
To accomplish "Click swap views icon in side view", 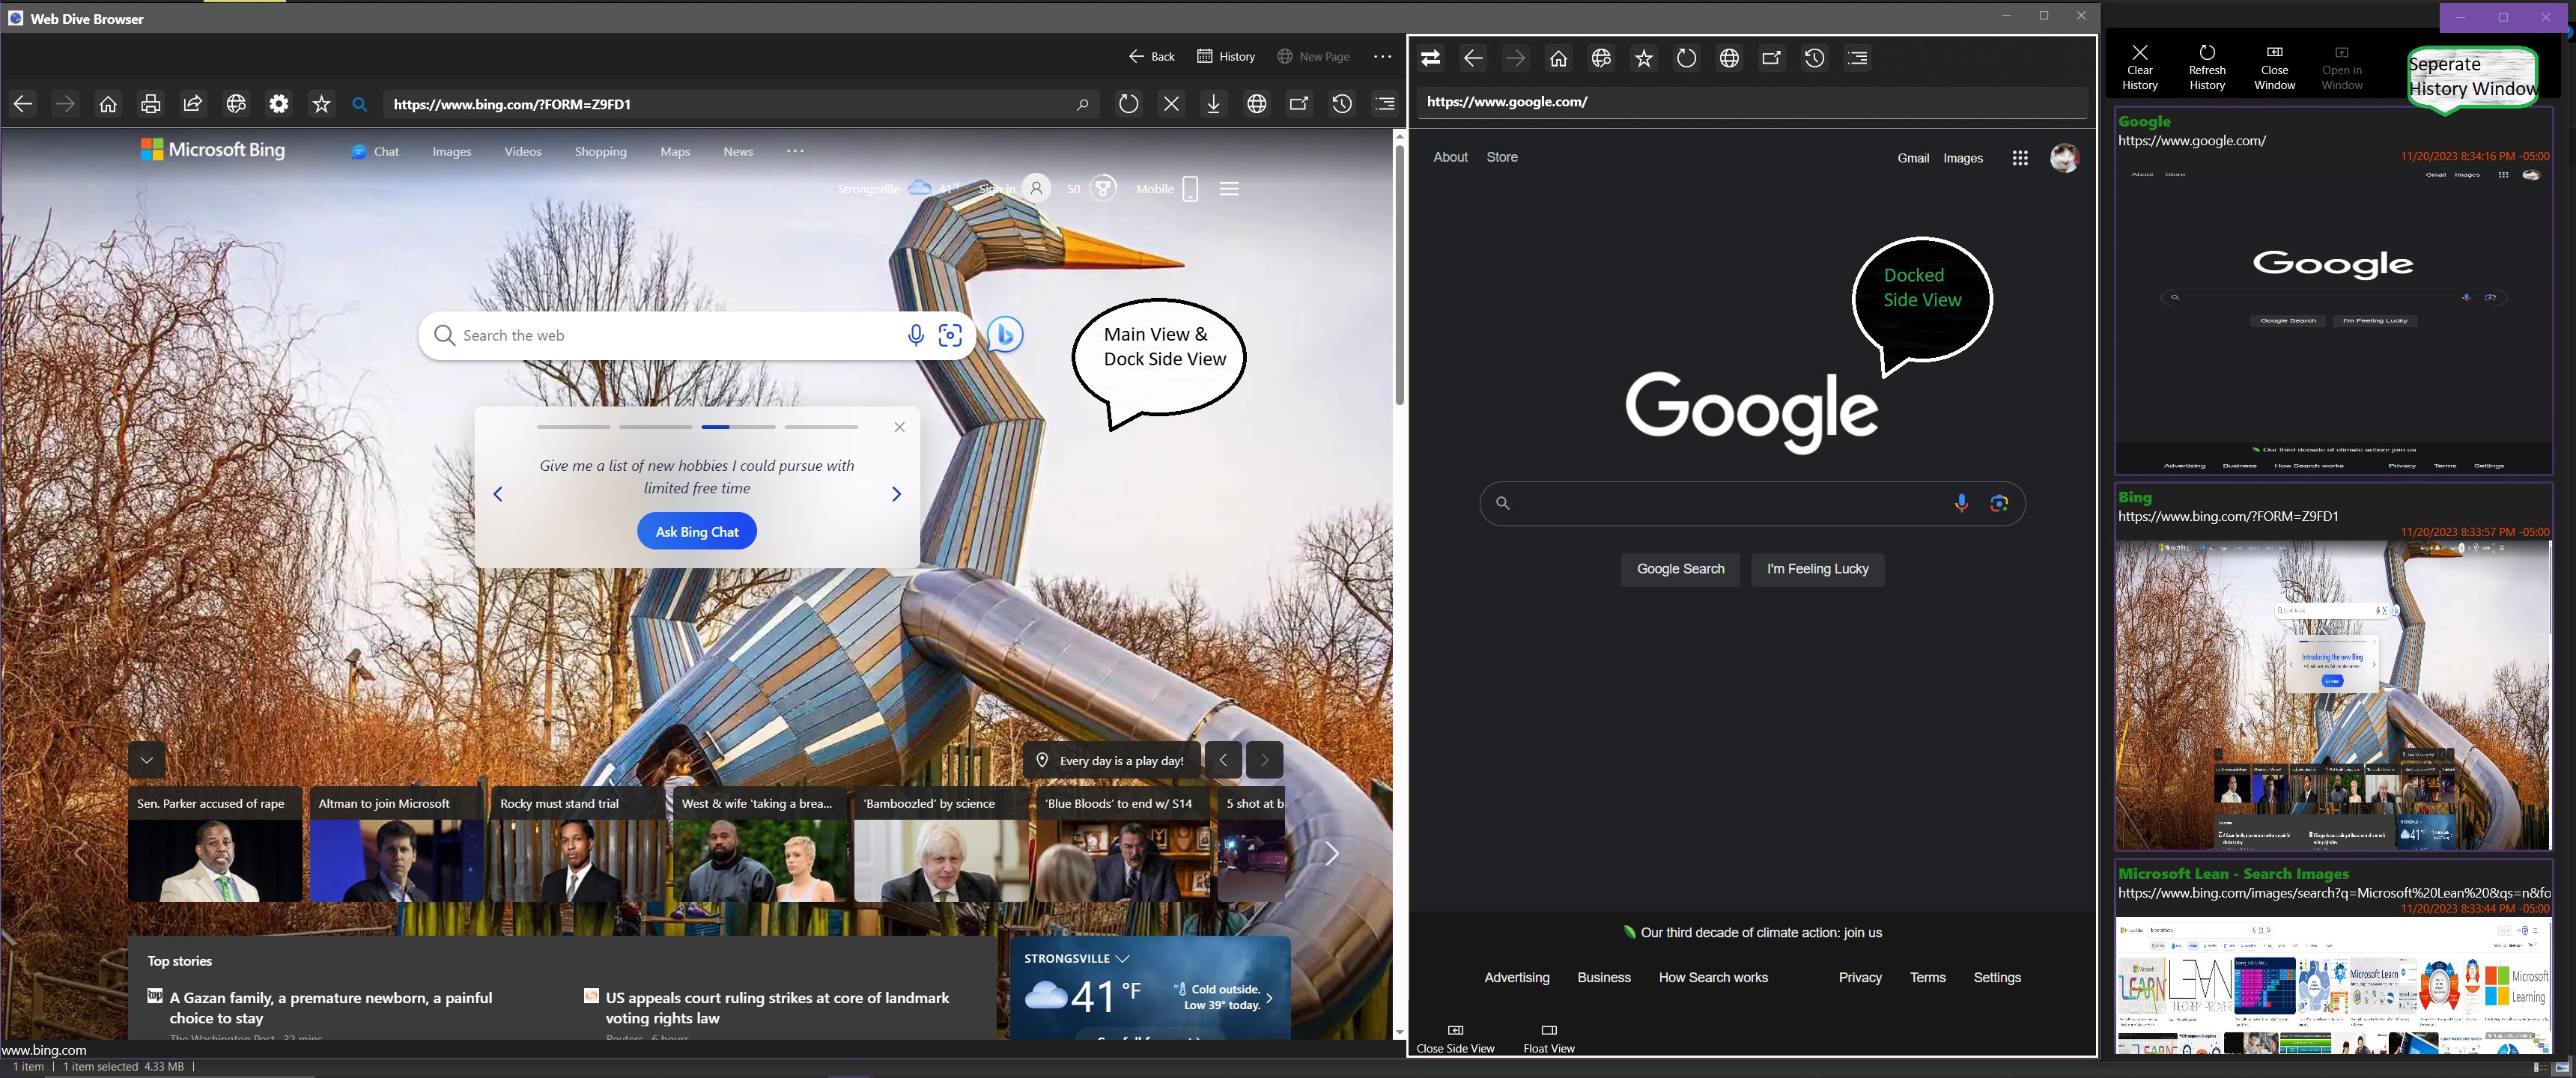I will [x=1431, y=58].
